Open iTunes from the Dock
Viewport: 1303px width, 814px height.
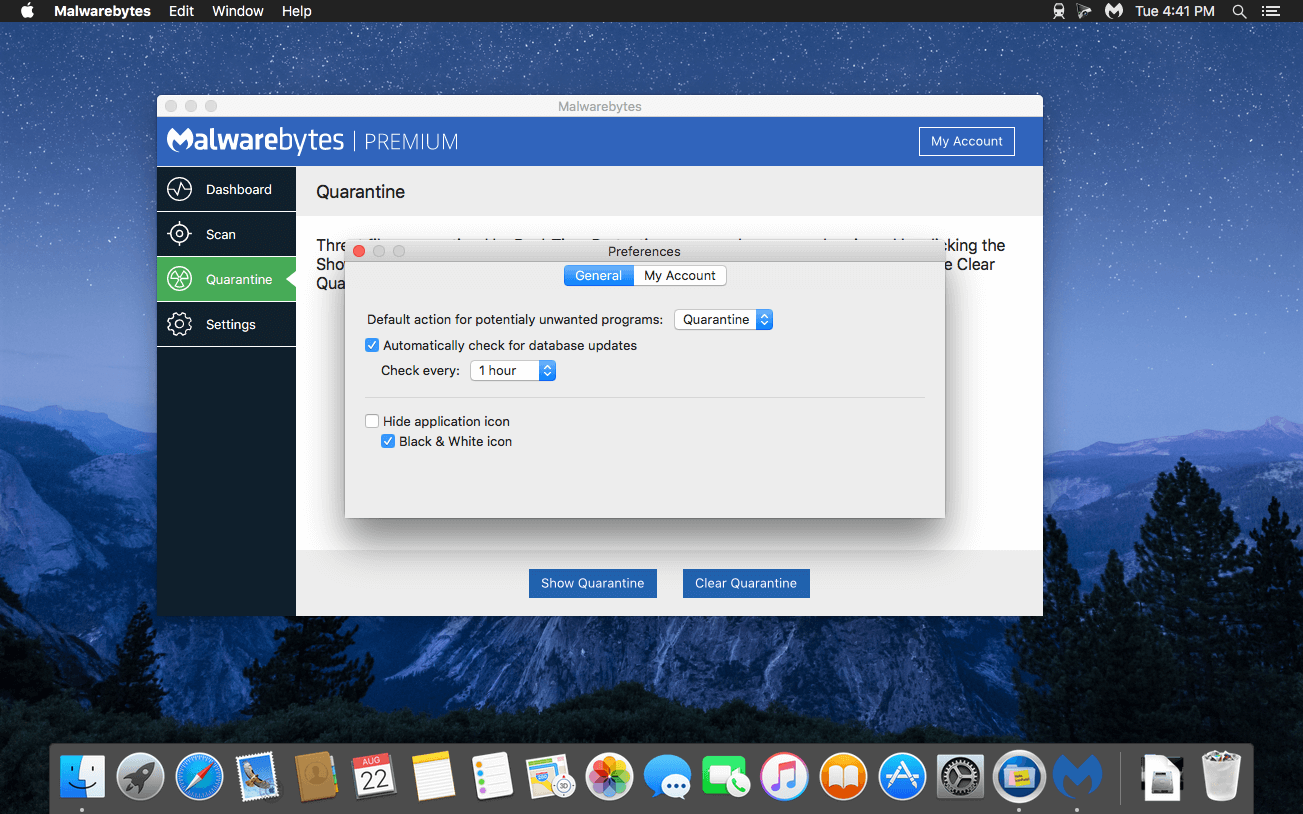tap(784, 776)
